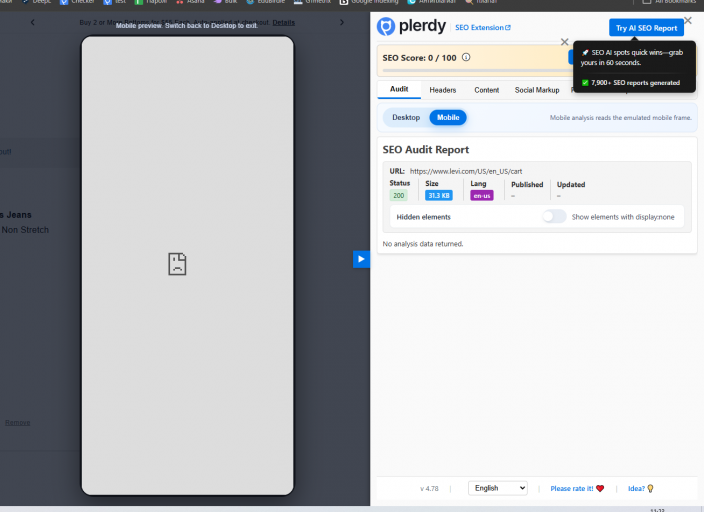Image resolution: width=704 pixels, height=512 pixels.
Task: Click the next banner arrow on page
Action: (x=342, y=22)
